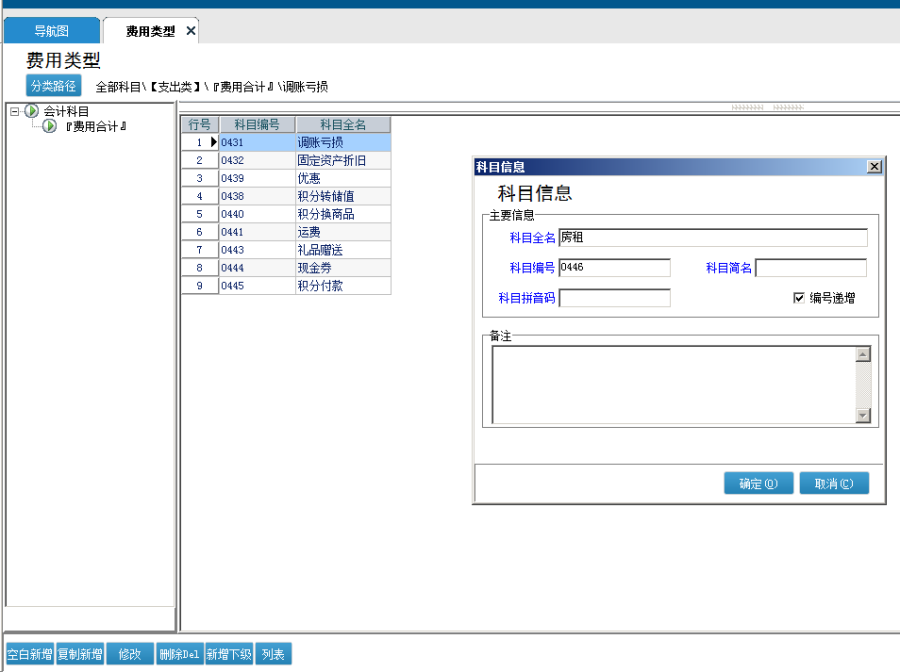Click the green icon beside 费用合计
The height and width of the screenshot is (672, 900).
click(x=50, y=126)
